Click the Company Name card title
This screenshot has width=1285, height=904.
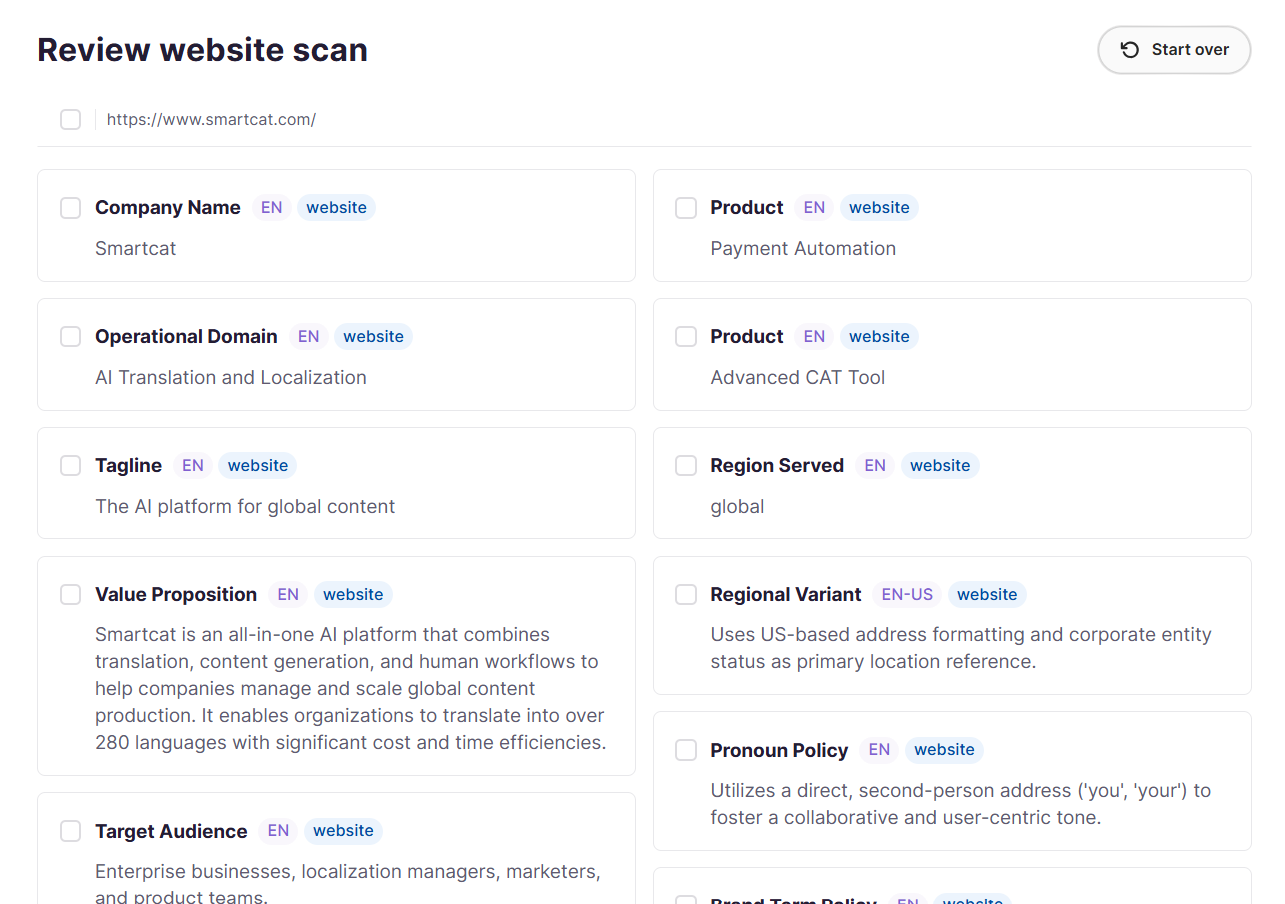[168, 208]
